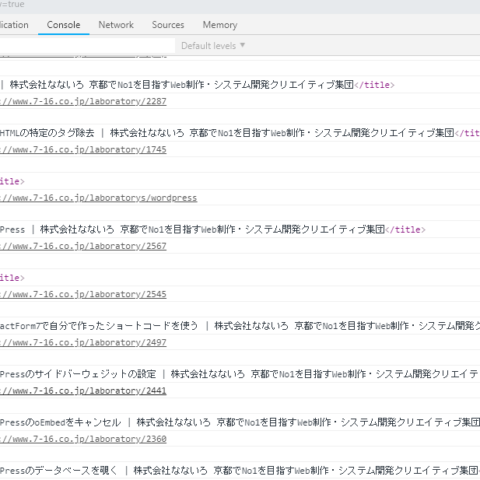Open the Sources tab
Image resolution: width=480 pixels, height=480 pixels.
(x=168, y=25)
